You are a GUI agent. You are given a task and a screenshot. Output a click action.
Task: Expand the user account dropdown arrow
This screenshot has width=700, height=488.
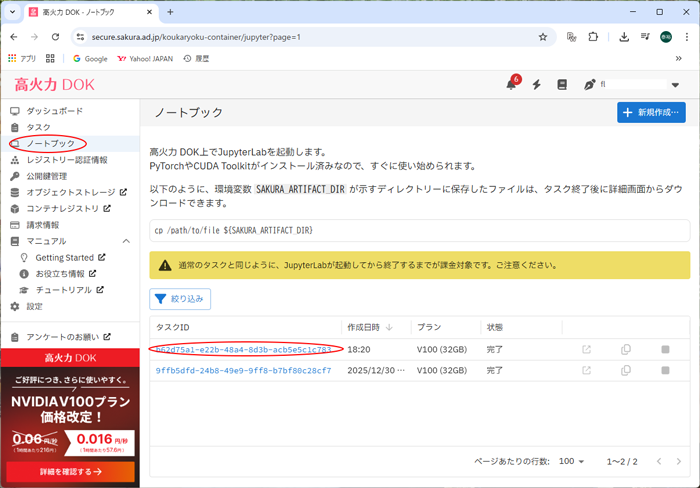click(x=675, y=85)
